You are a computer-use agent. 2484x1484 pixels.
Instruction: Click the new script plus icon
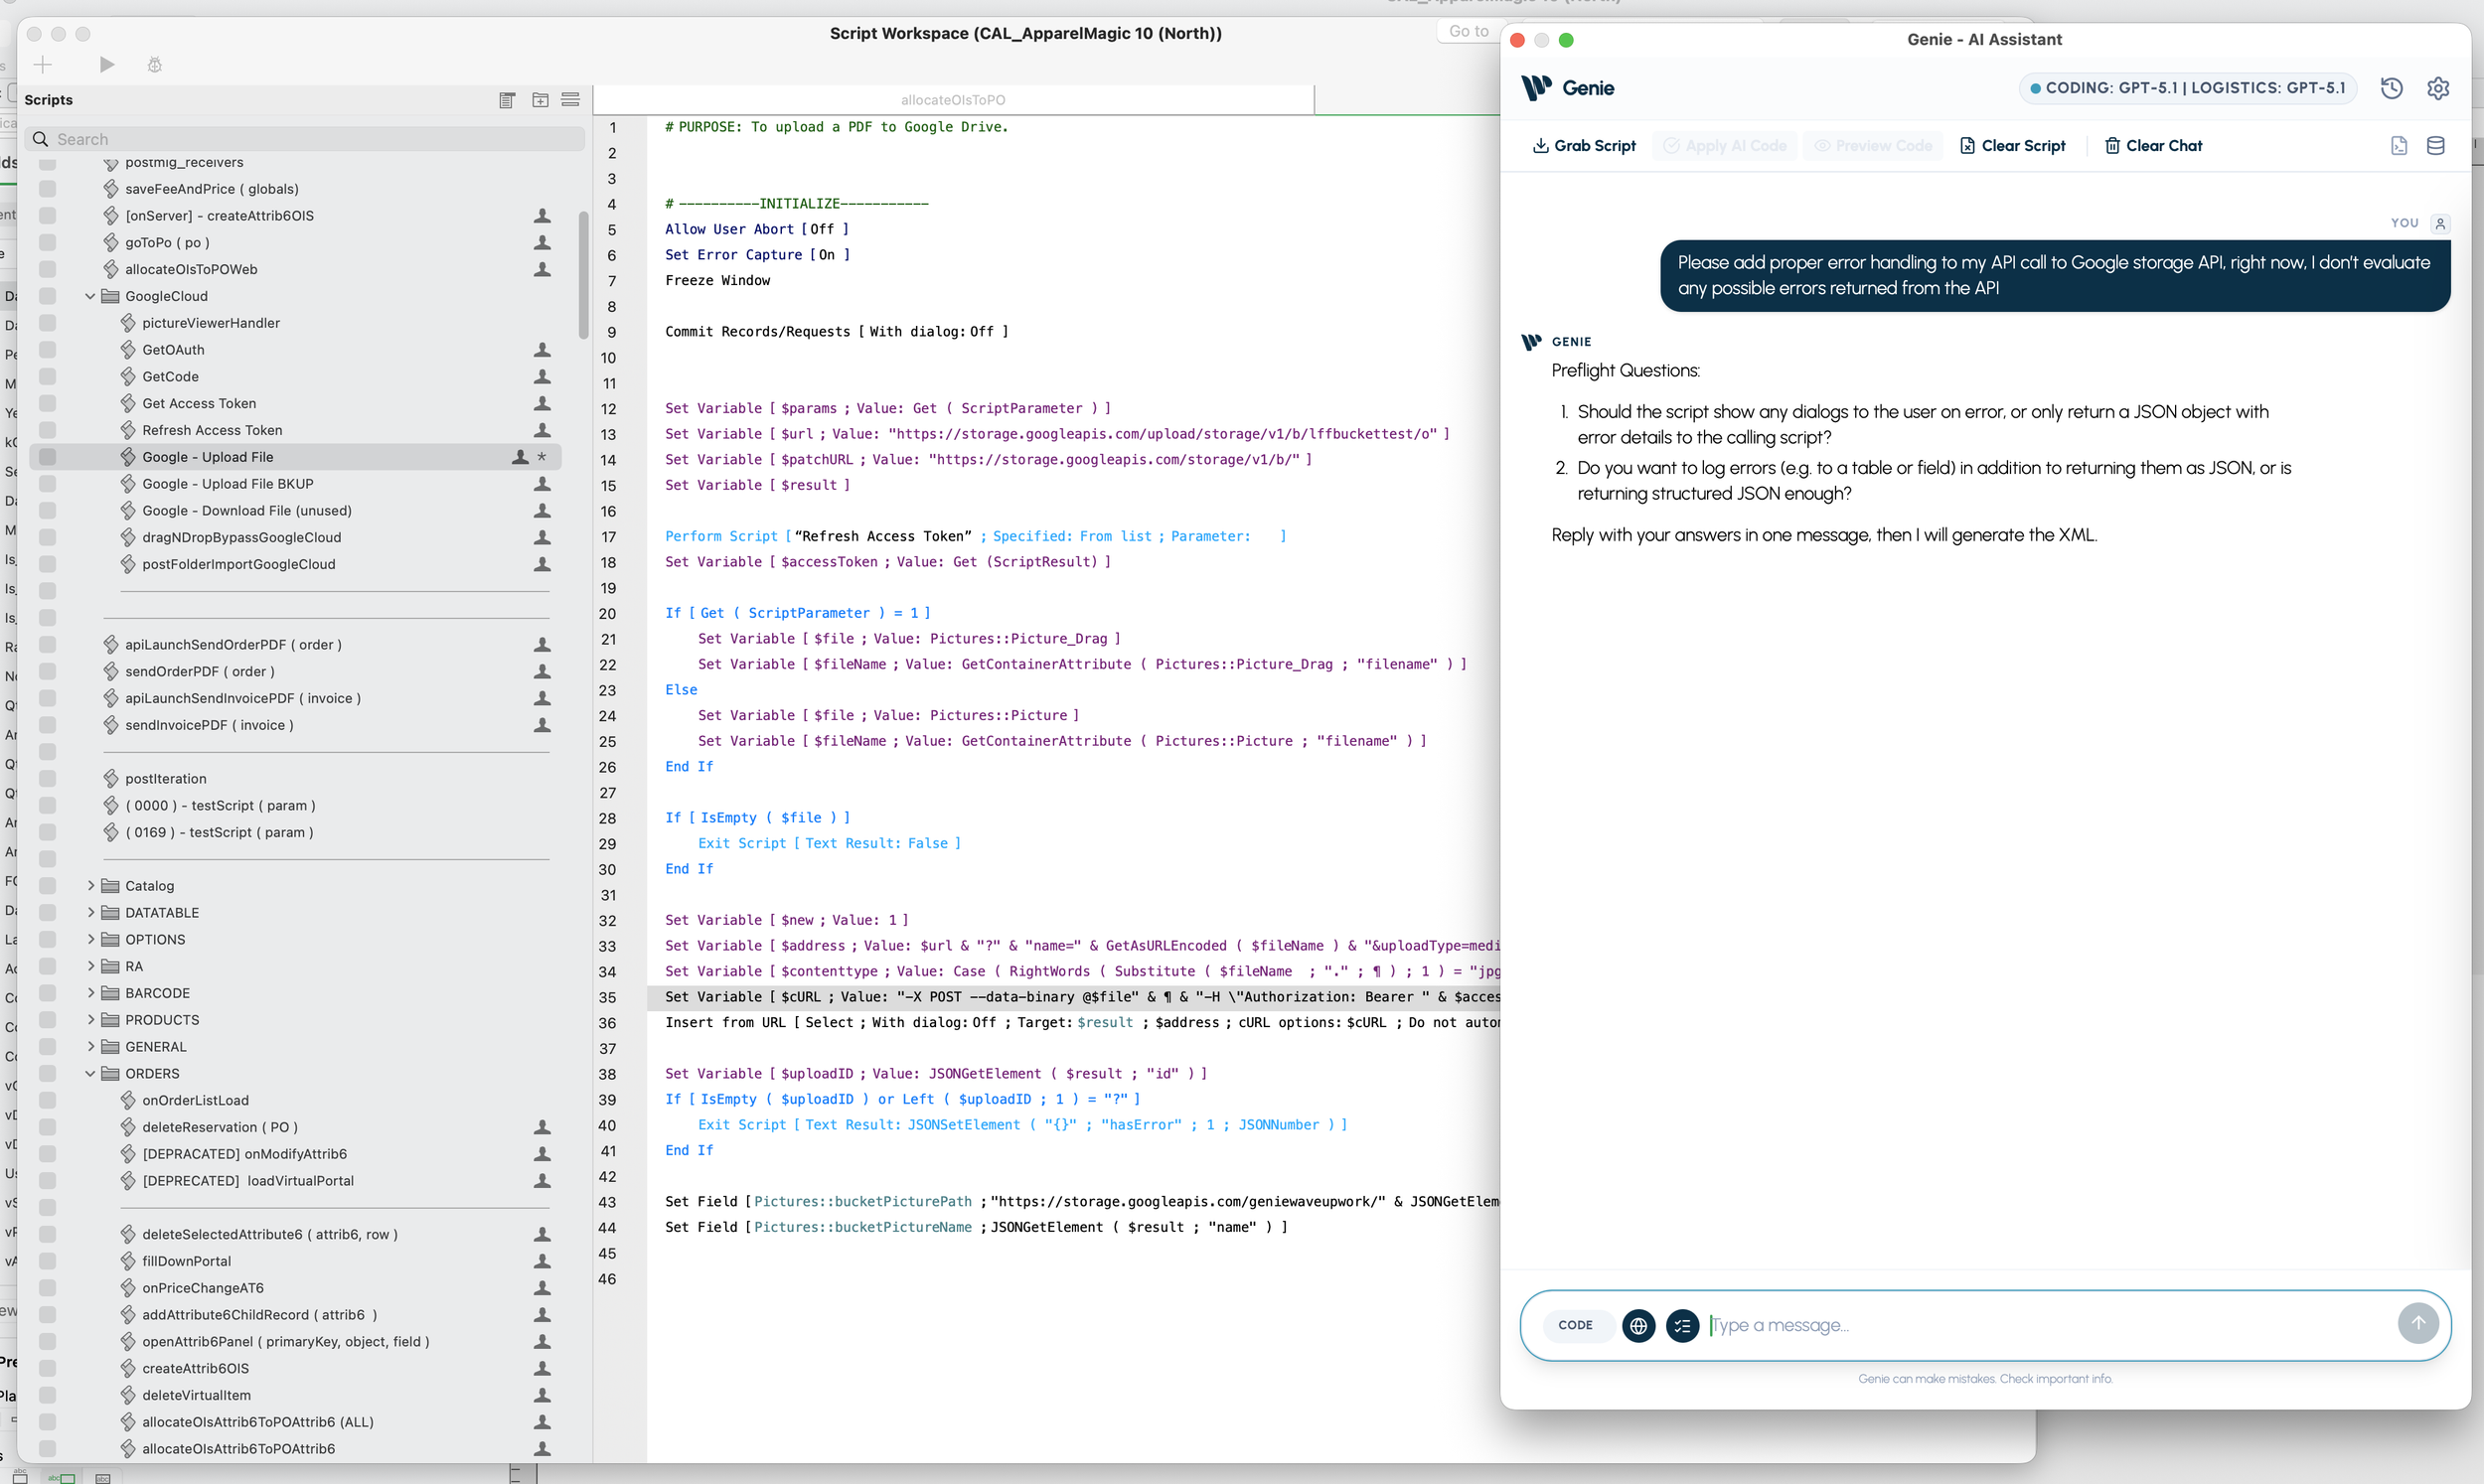(43, 65)
